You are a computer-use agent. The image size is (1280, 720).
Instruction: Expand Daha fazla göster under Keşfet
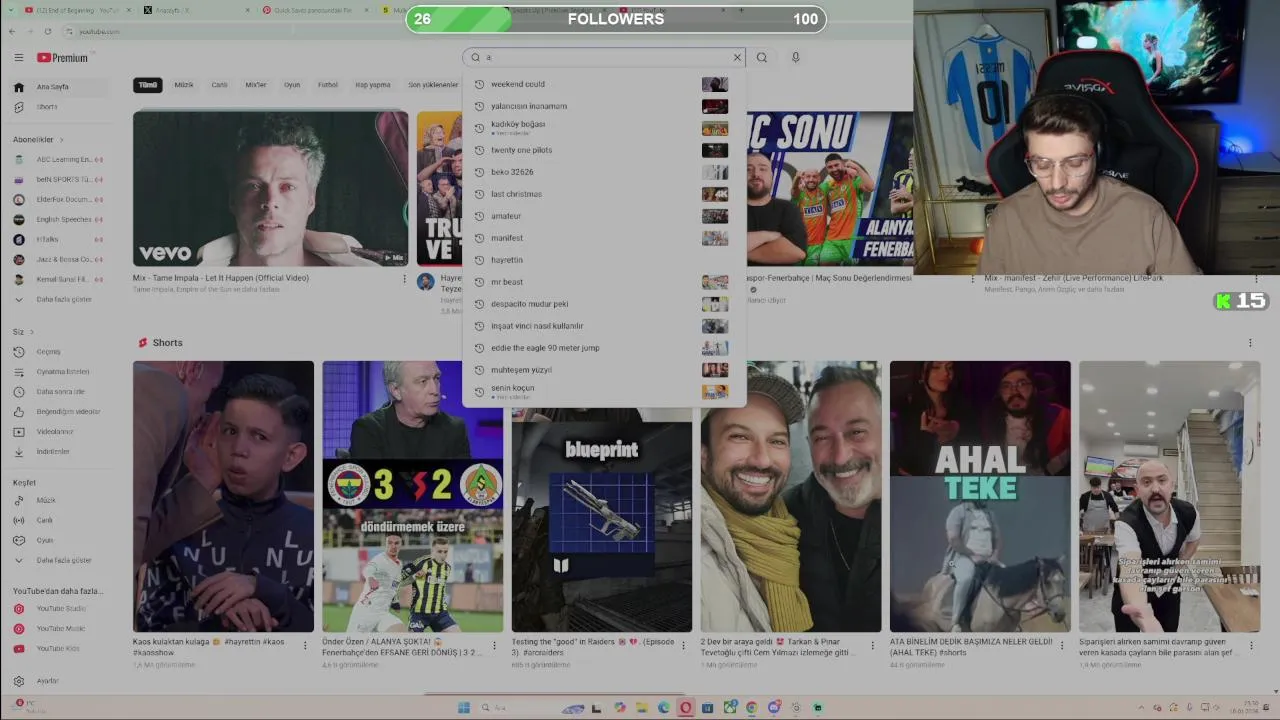(x=60, y=560)
